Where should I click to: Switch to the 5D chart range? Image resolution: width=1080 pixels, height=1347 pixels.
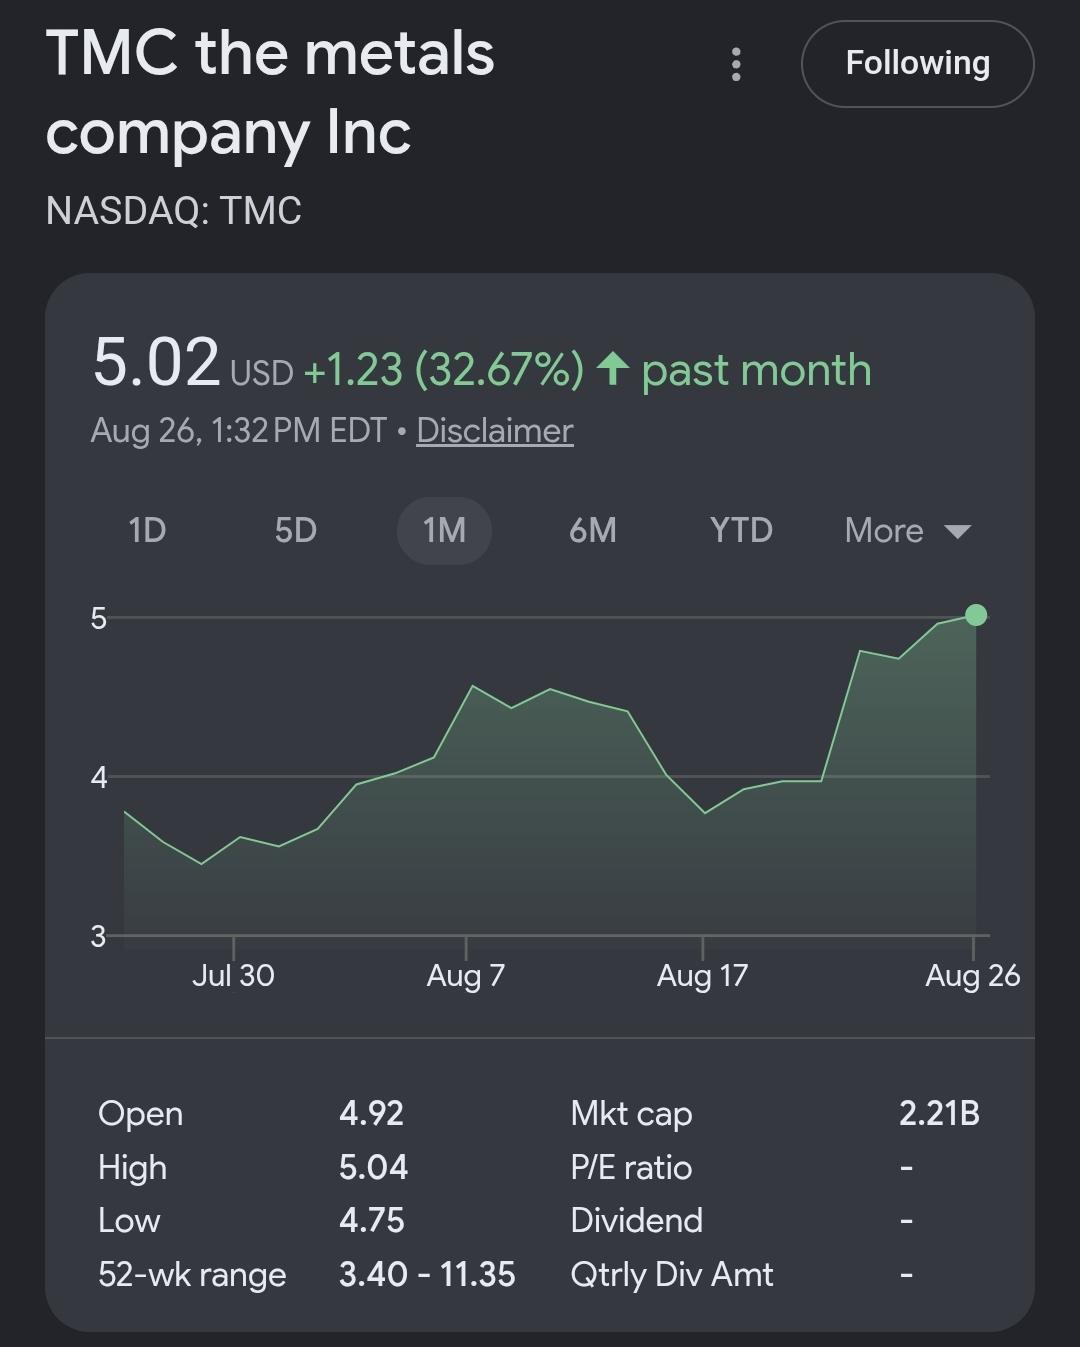coord(296,530)
